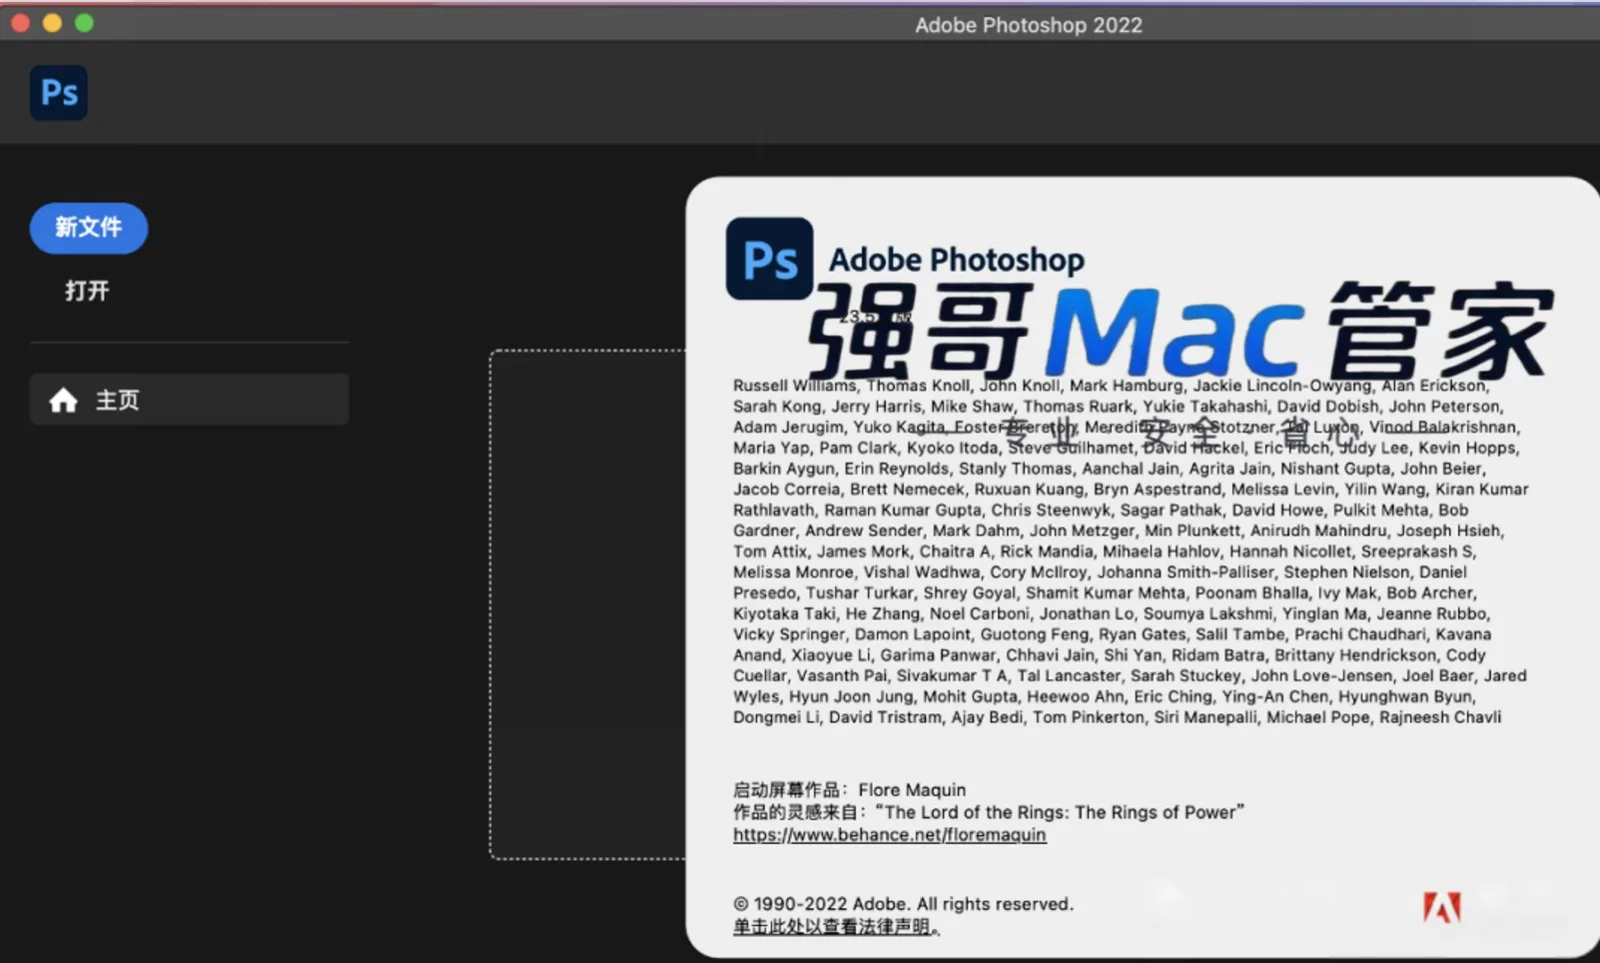Click the "Adobe Photoshop" heading in the about dialog
Image resolution: width=1600 pixels, height=963 pixels.
coord(956,260)
